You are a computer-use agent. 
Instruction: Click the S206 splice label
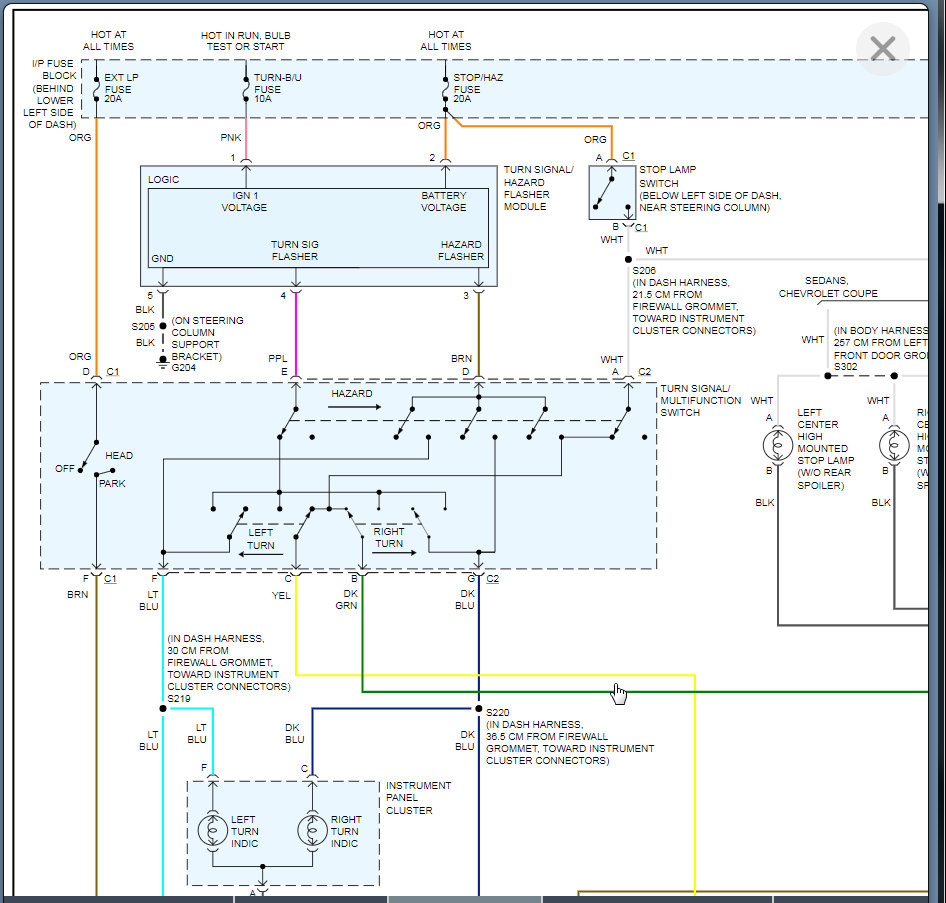644,271
